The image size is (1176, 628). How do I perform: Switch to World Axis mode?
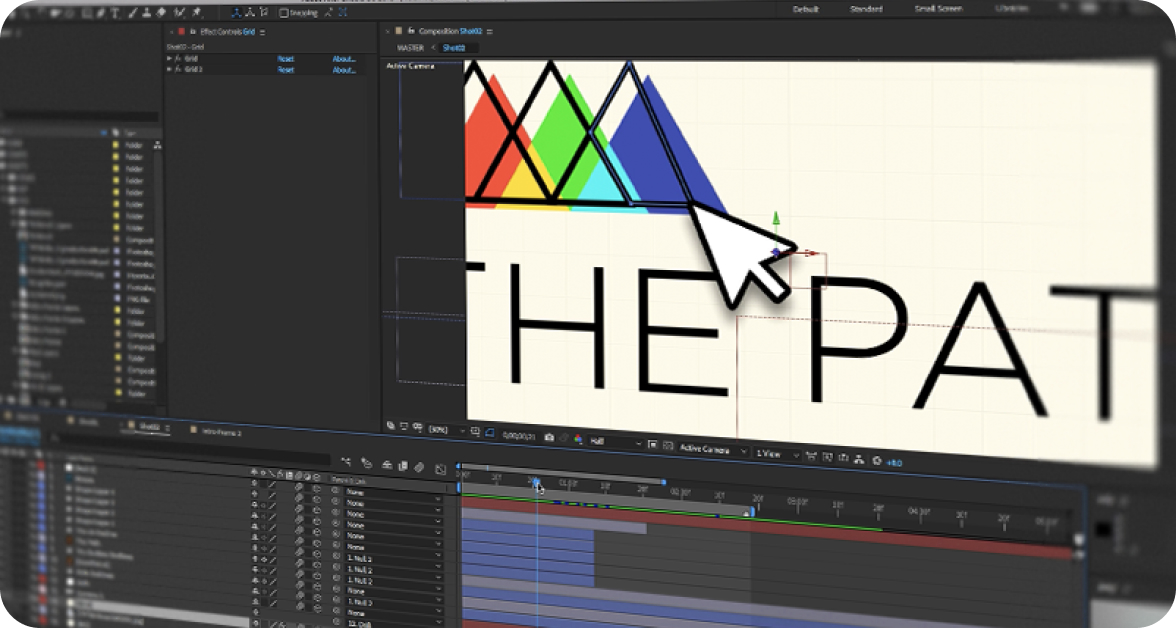(250, 12)
